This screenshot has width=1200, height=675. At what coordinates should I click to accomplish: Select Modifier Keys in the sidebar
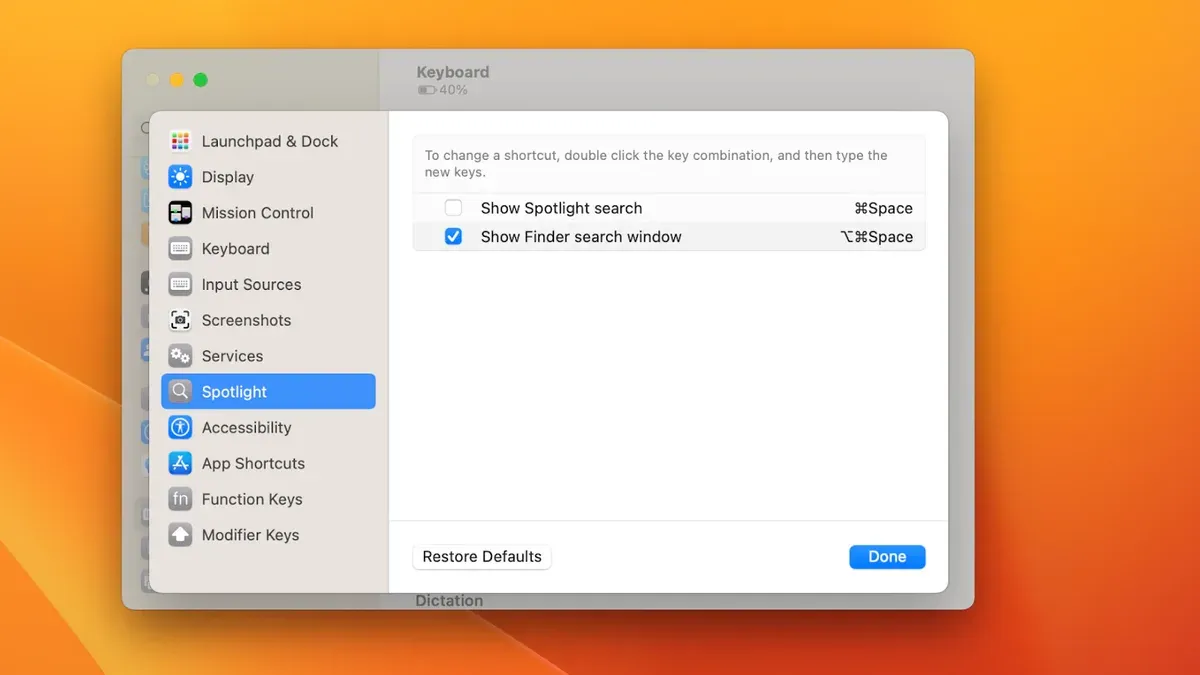(268, 535)
